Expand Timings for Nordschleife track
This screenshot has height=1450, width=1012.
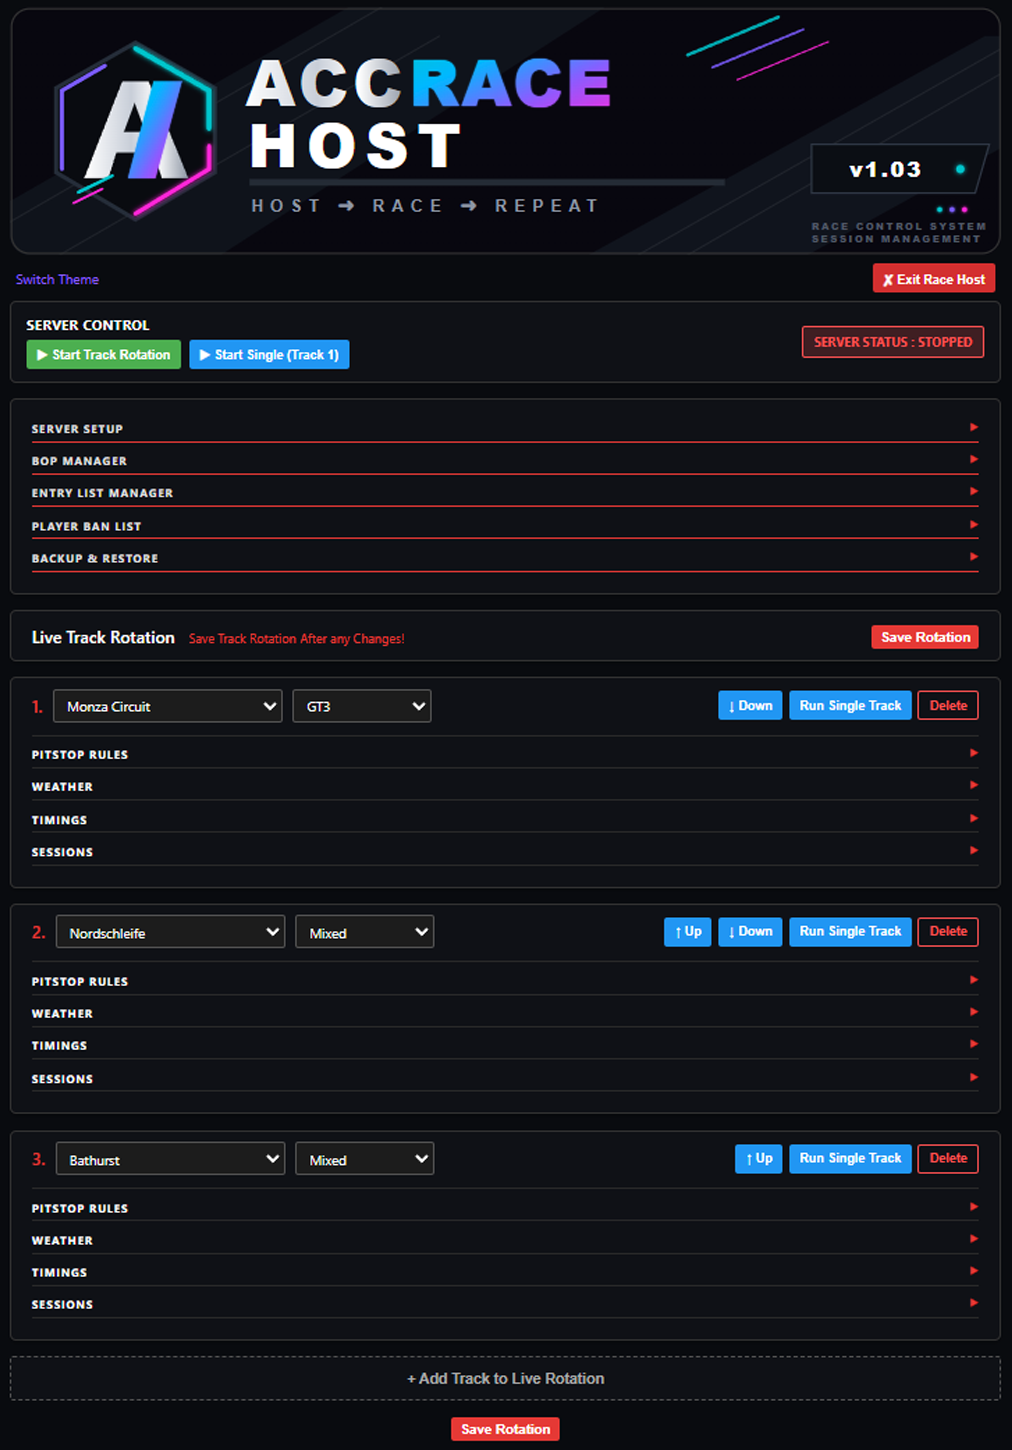point(505,1046)
